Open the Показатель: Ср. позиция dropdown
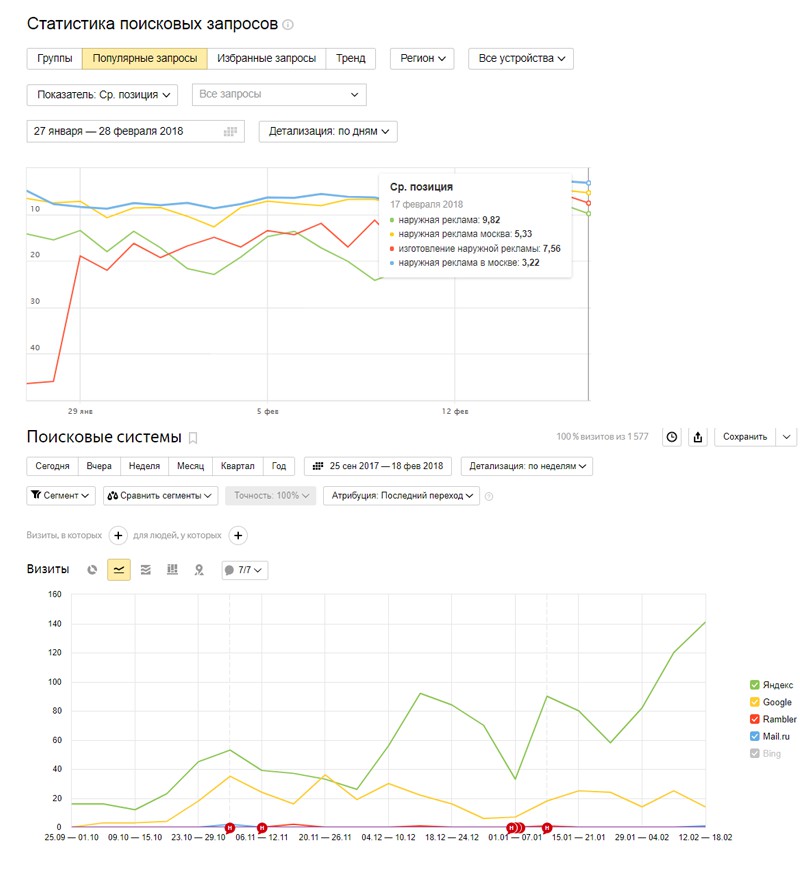Image resolution: width=800 pixels, height=870 pixels. pyautogui.click(x=102, y=95)
